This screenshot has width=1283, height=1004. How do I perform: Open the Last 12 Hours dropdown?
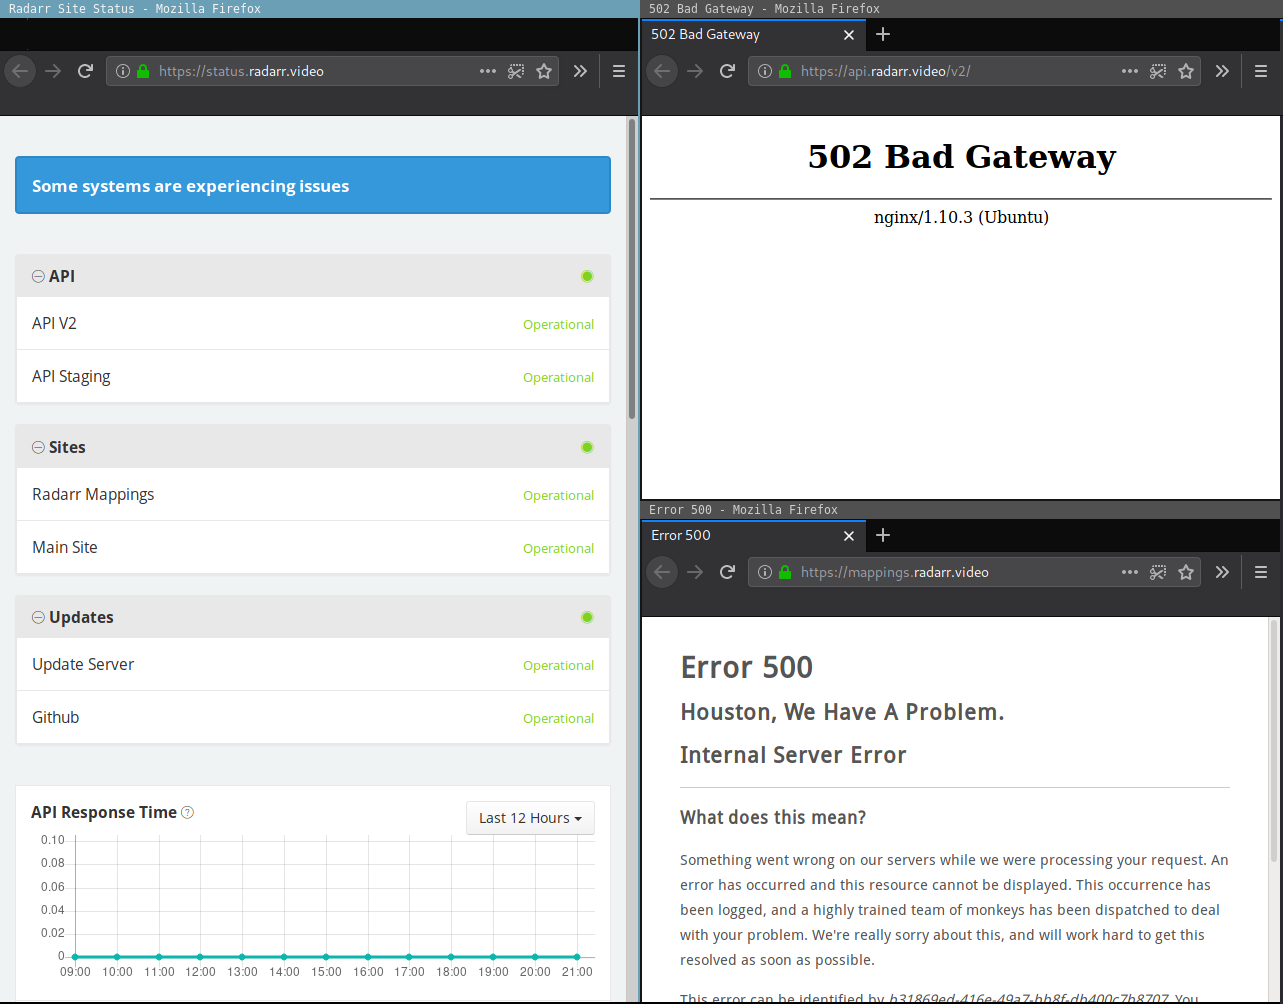coord(530,818)
